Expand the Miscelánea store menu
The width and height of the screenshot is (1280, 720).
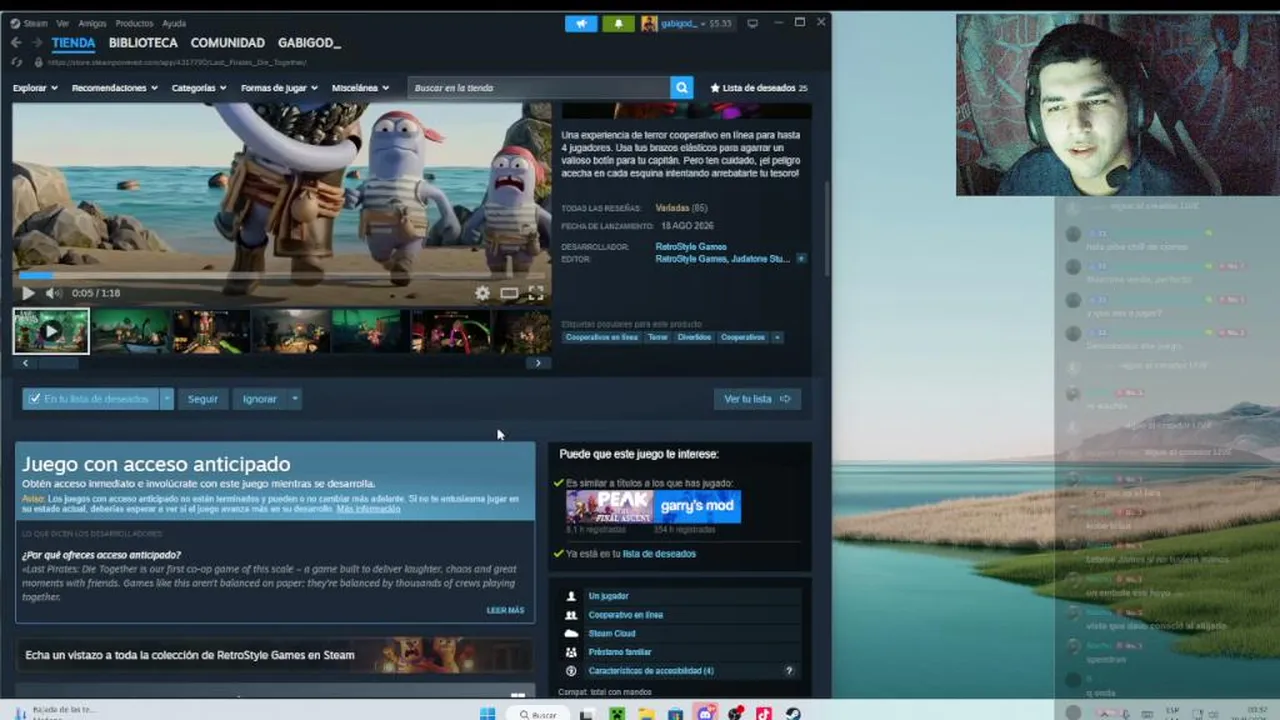(x=360, y=88)
